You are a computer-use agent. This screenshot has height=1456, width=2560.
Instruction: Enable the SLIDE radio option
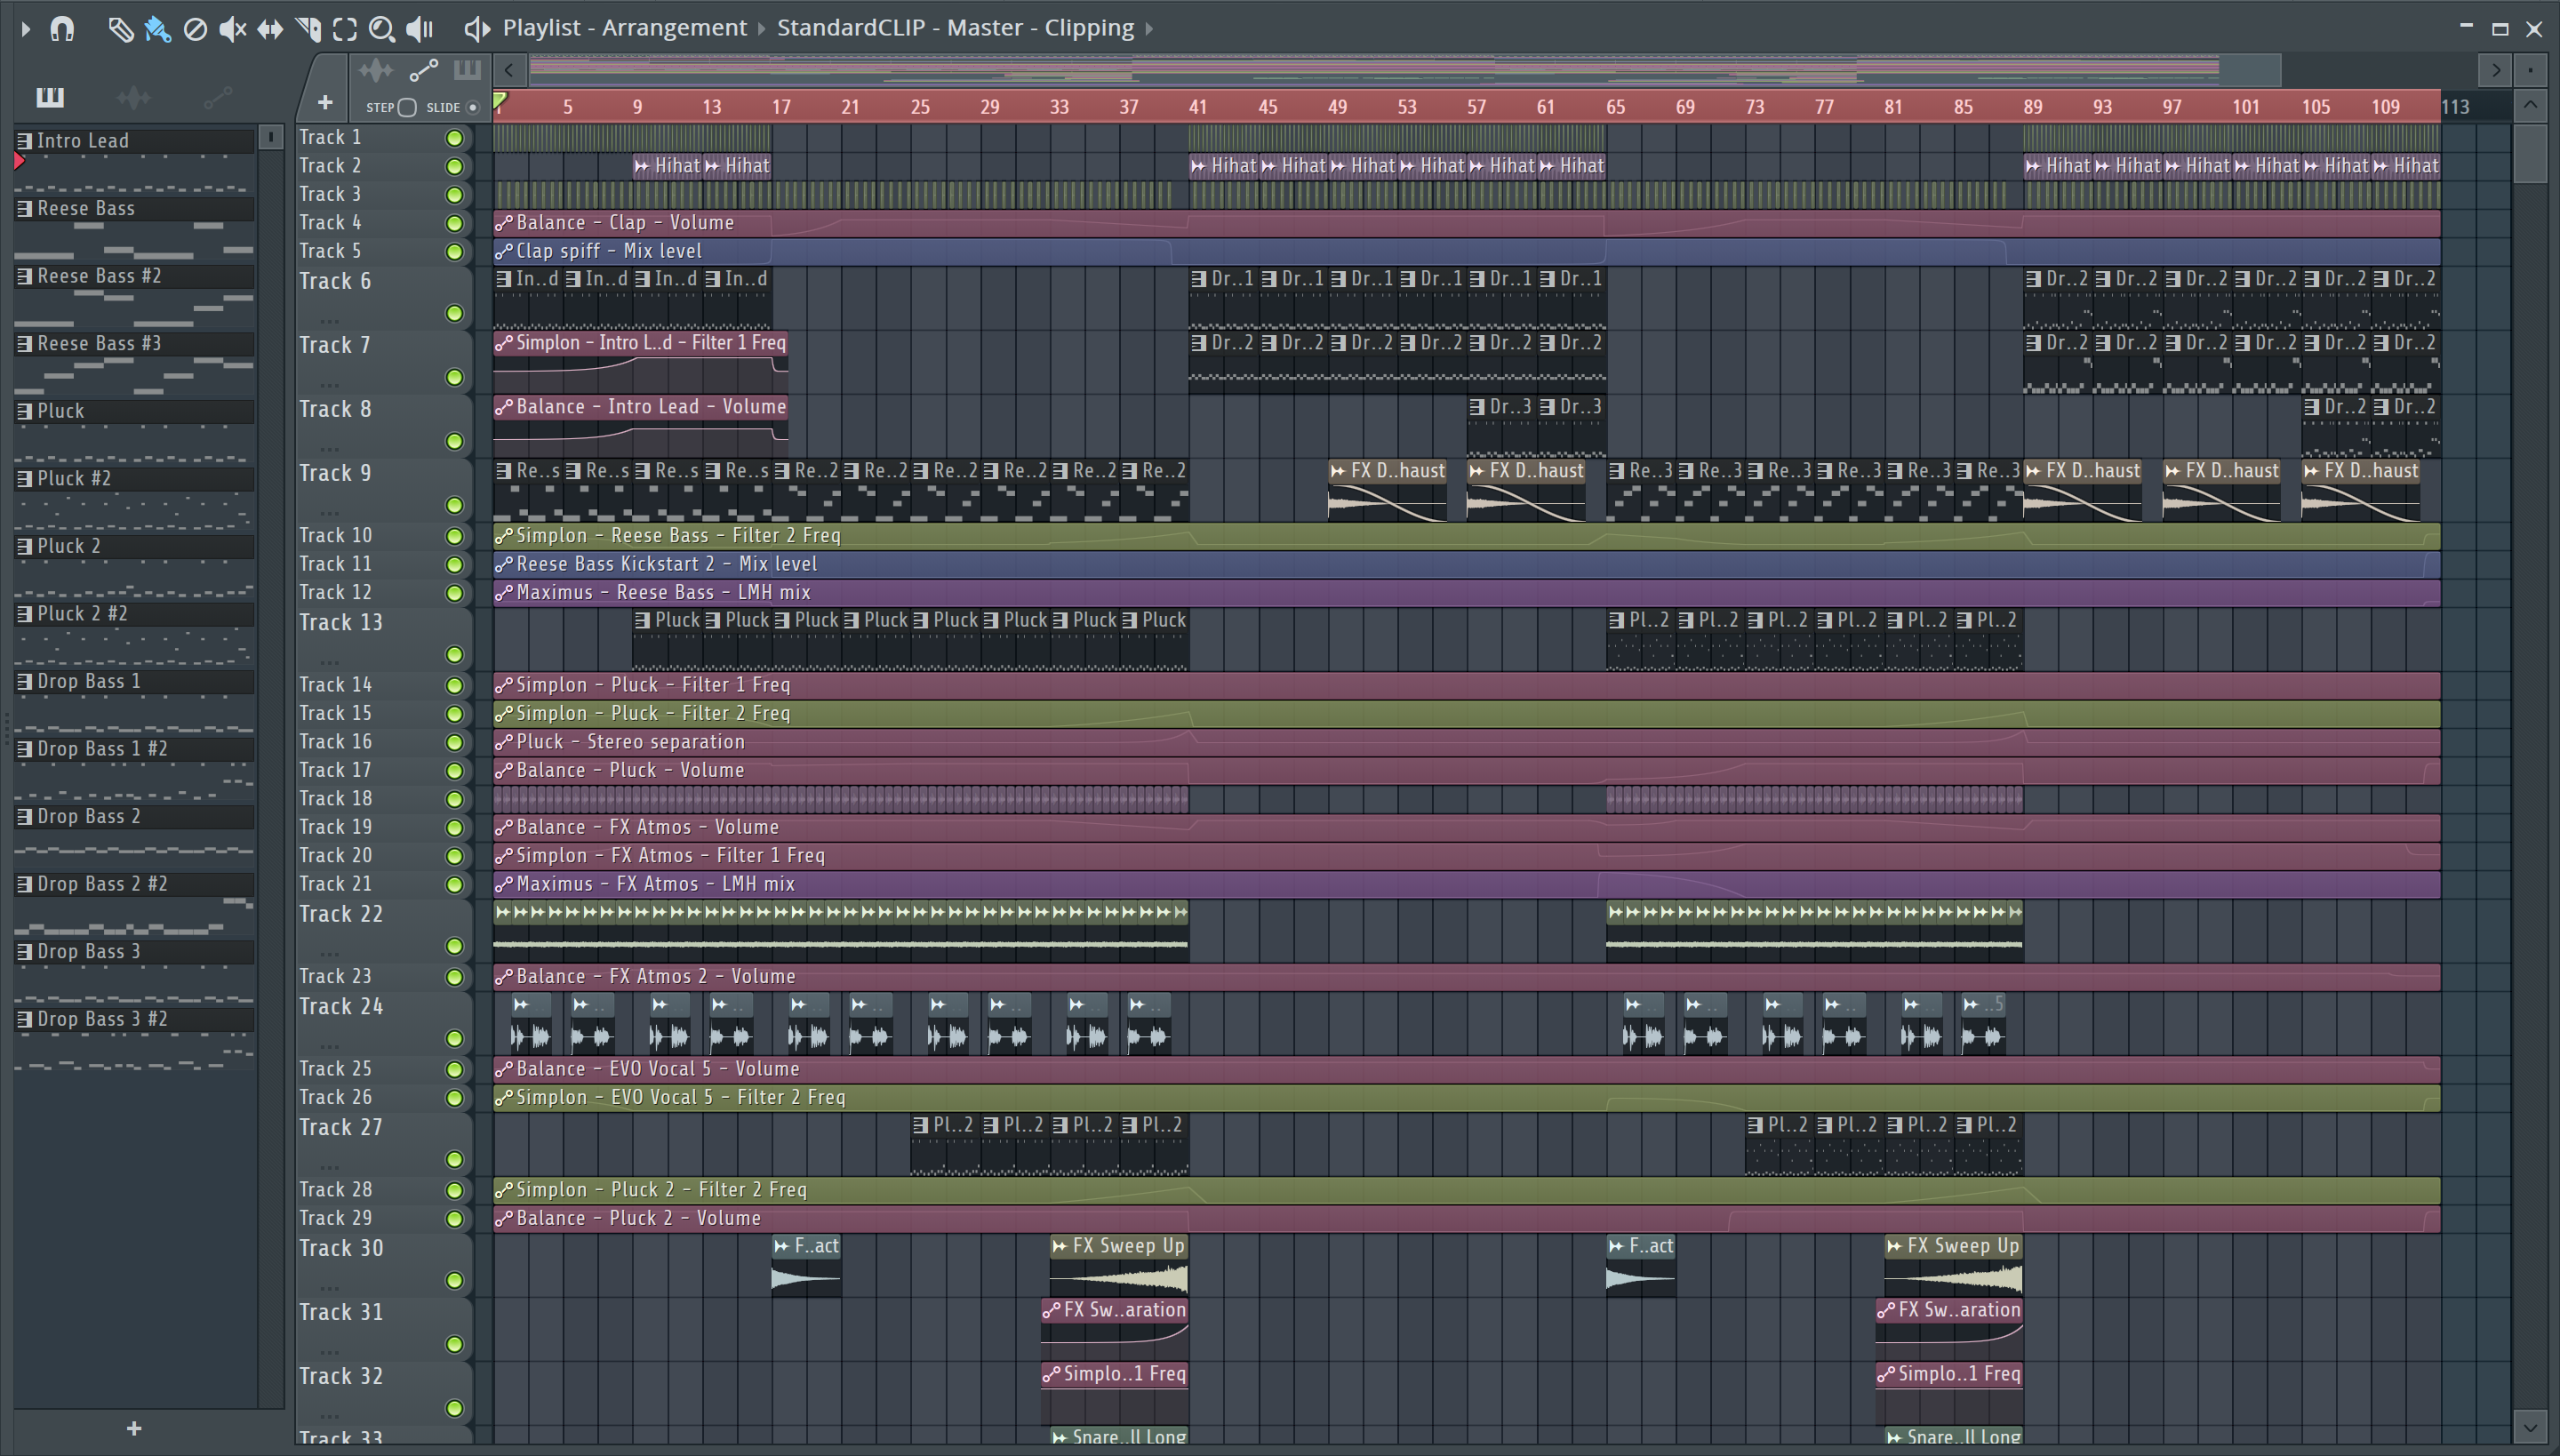pos(473,107)
